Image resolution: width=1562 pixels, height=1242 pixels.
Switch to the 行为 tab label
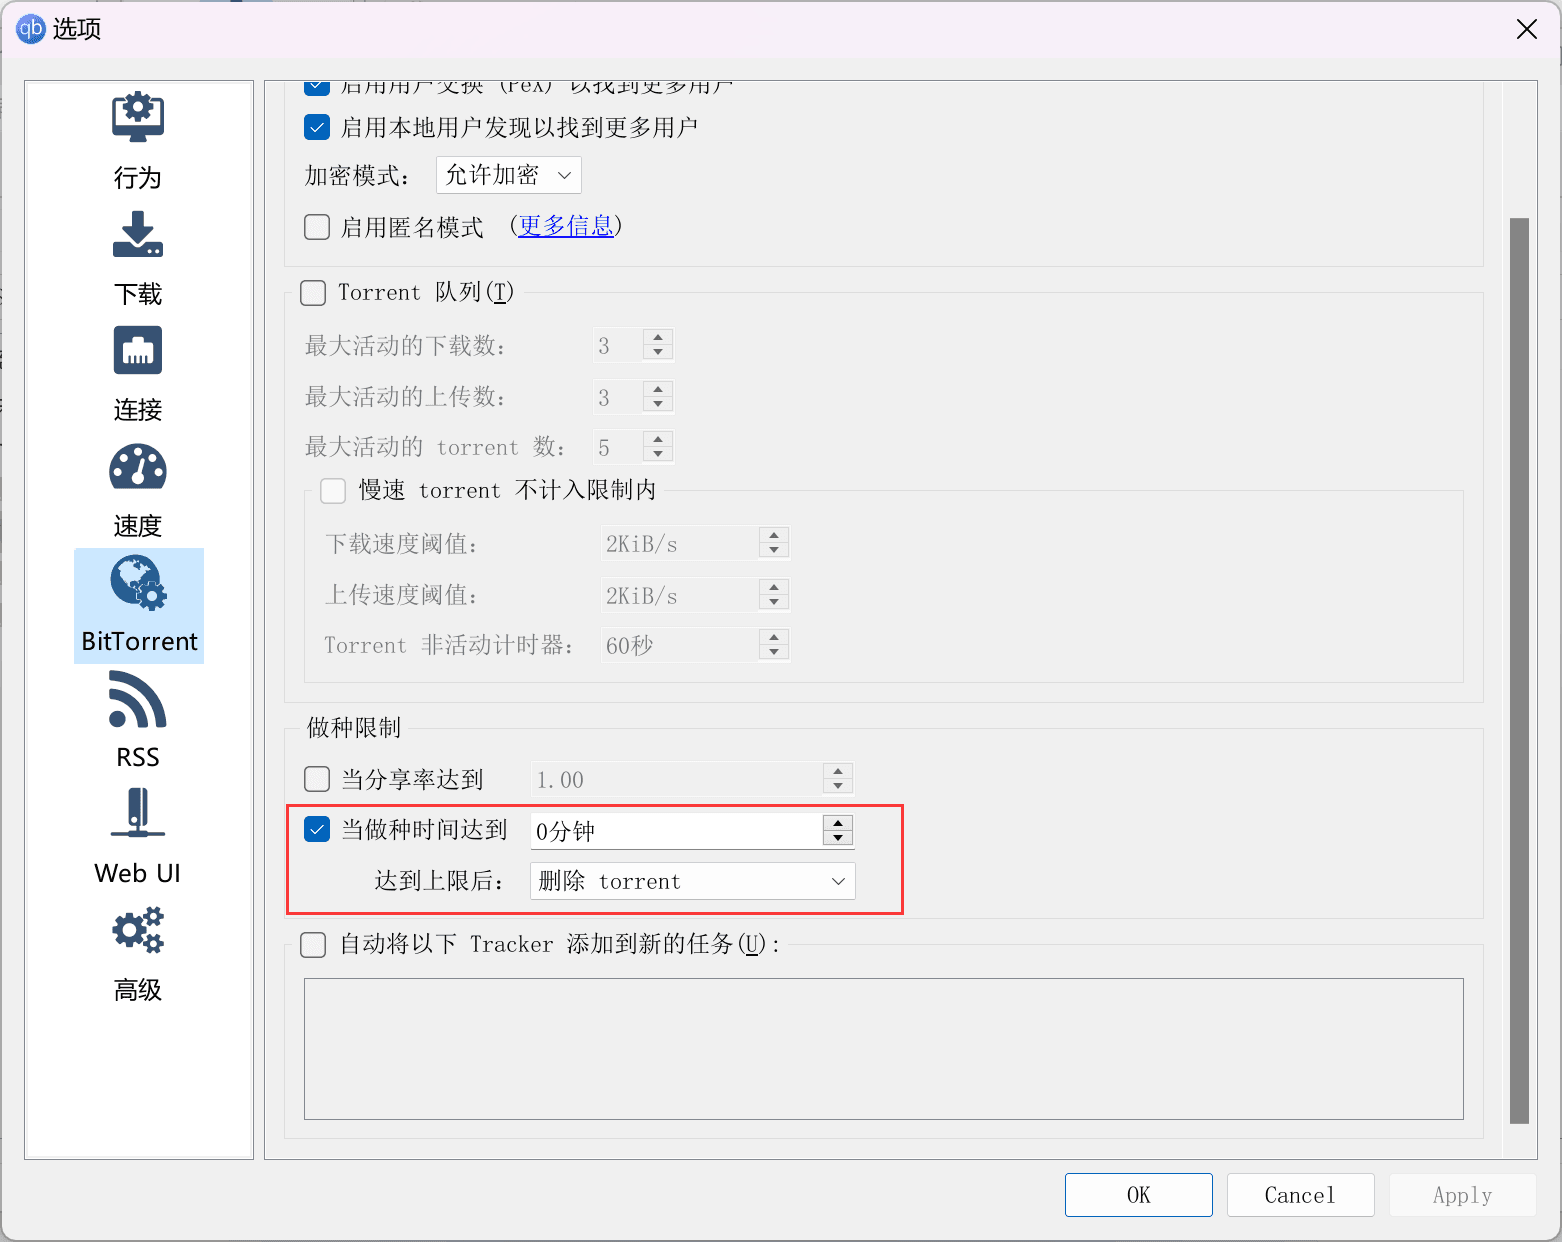click(138, 178)
